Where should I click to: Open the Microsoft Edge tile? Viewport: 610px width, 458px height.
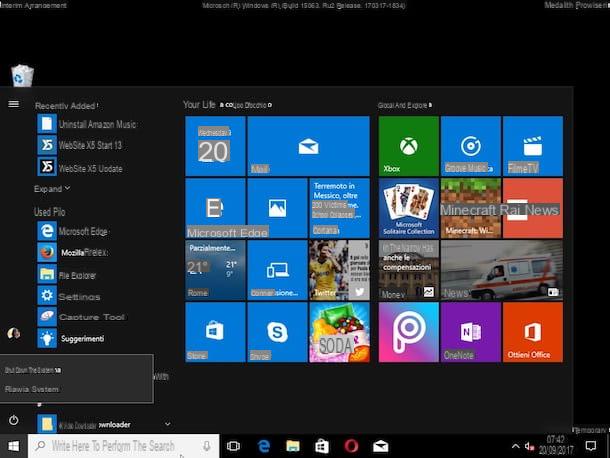pyautogui.click(x=215, y=208)
